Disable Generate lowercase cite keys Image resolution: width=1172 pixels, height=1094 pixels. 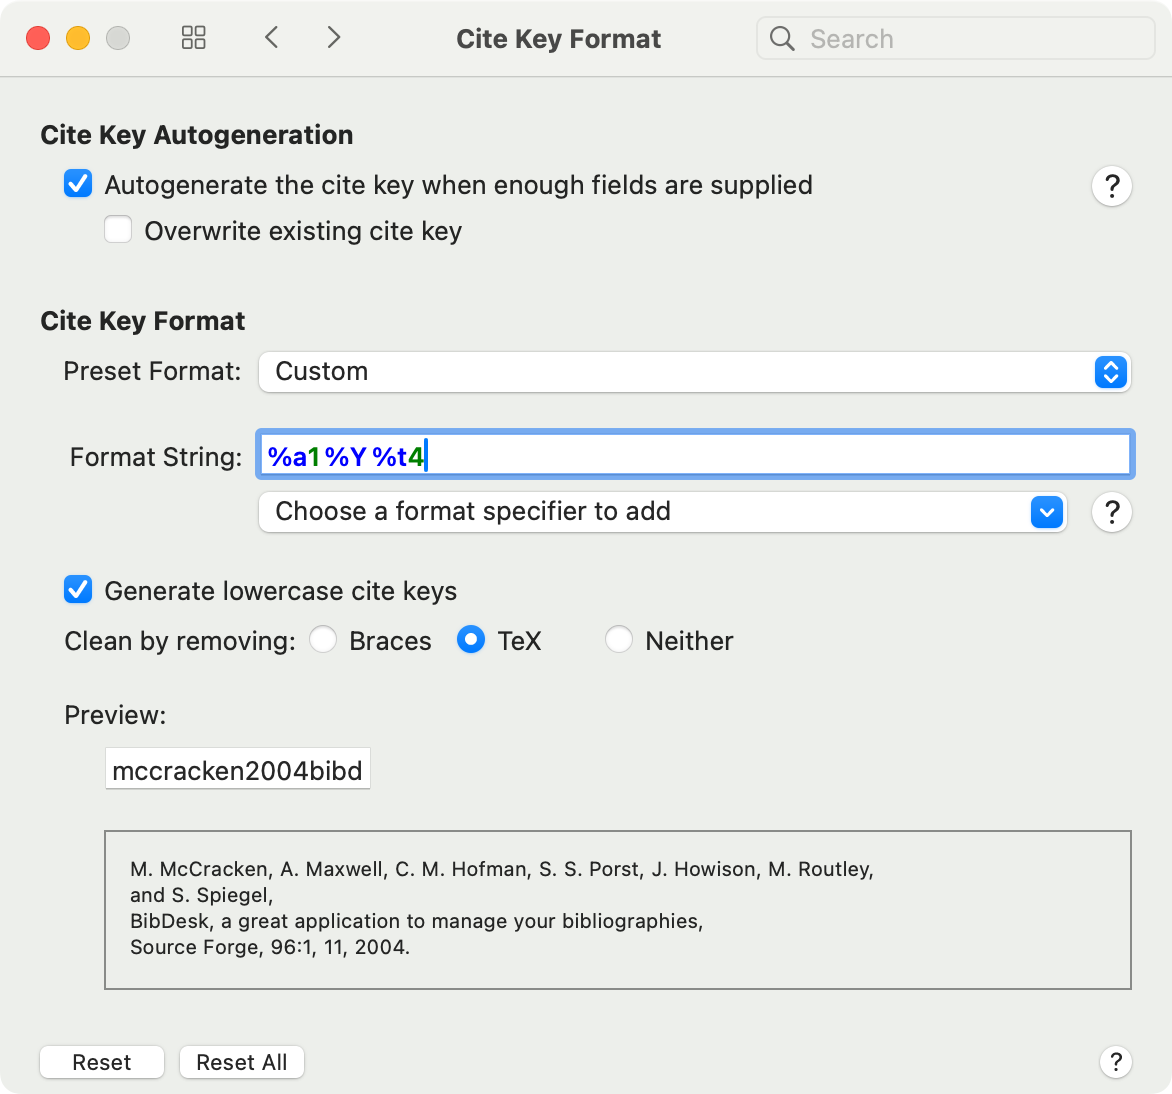click(x=78, y=591)
